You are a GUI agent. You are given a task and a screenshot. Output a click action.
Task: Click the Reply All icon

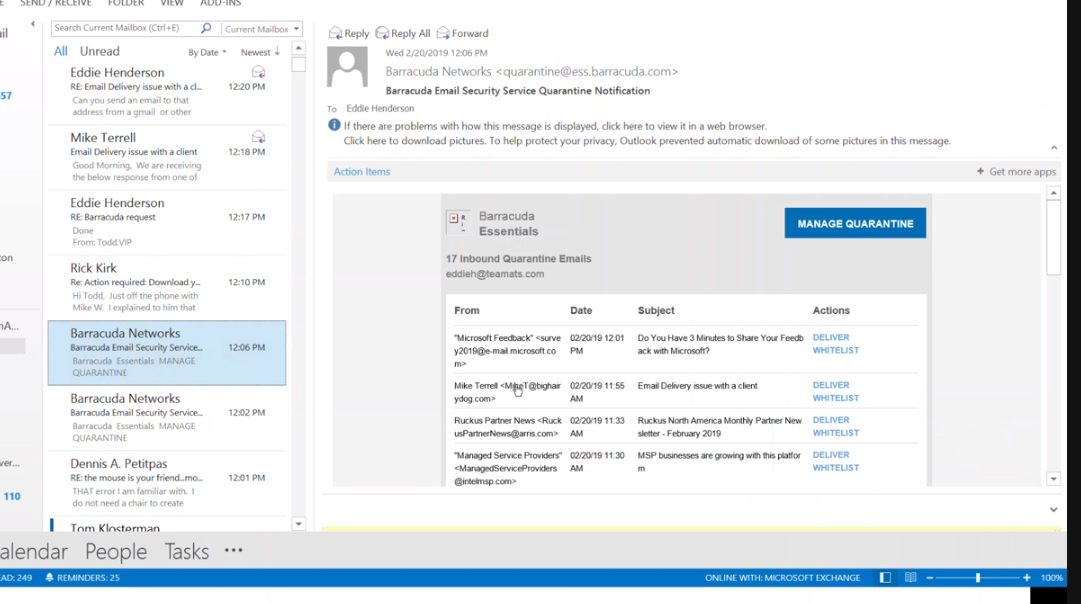pos(382,33)
